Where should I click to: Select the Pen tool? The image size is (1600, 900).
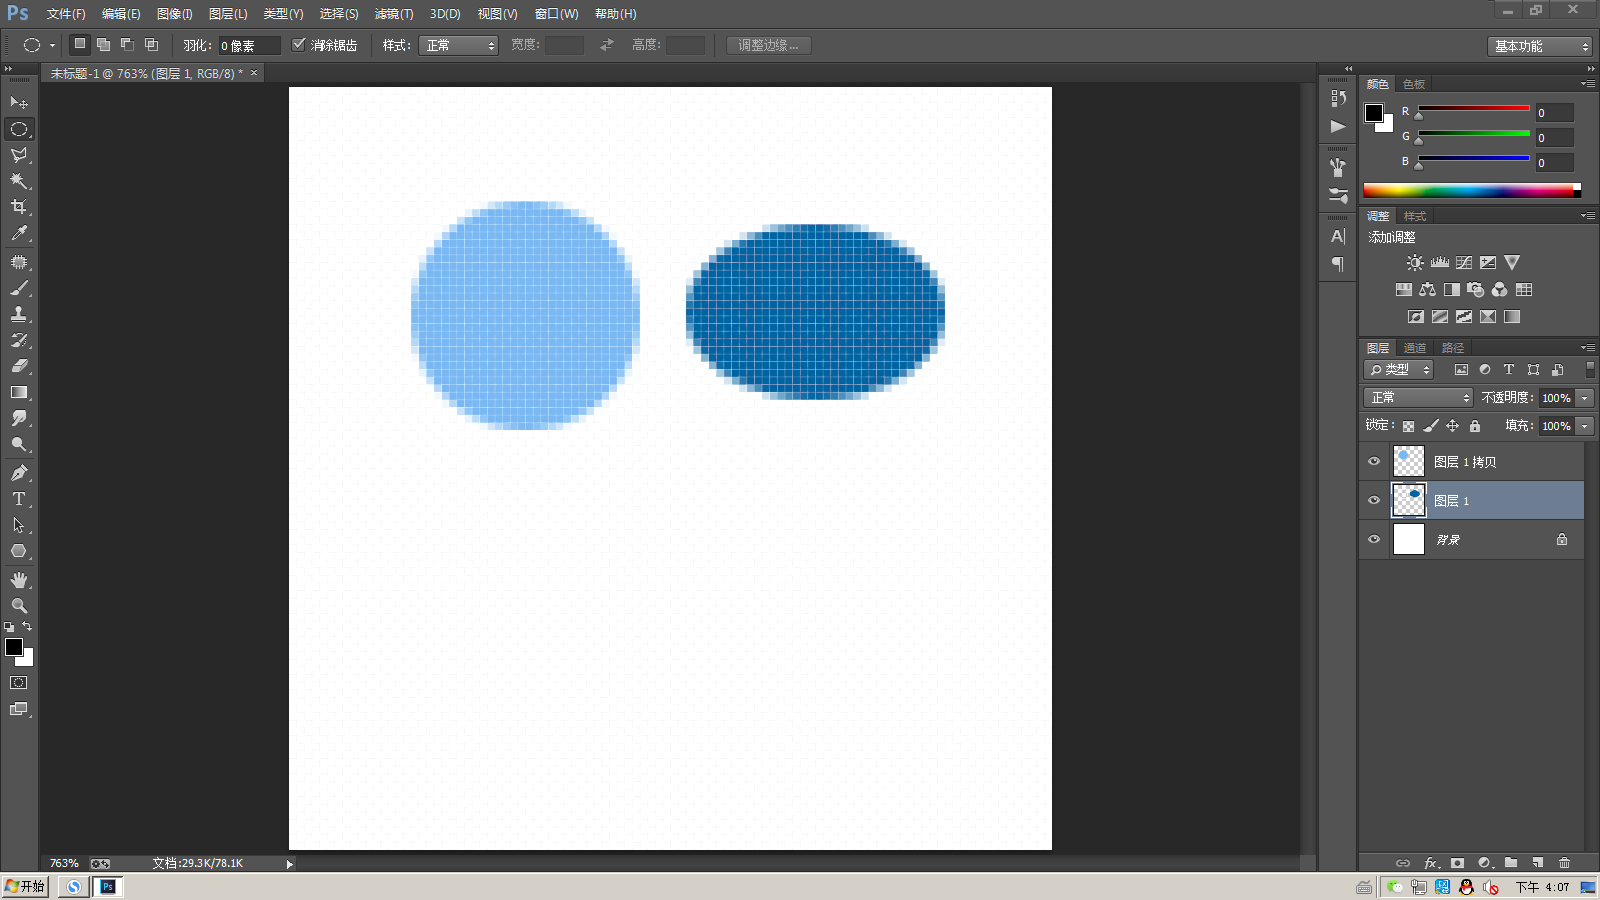click(19, 473)
